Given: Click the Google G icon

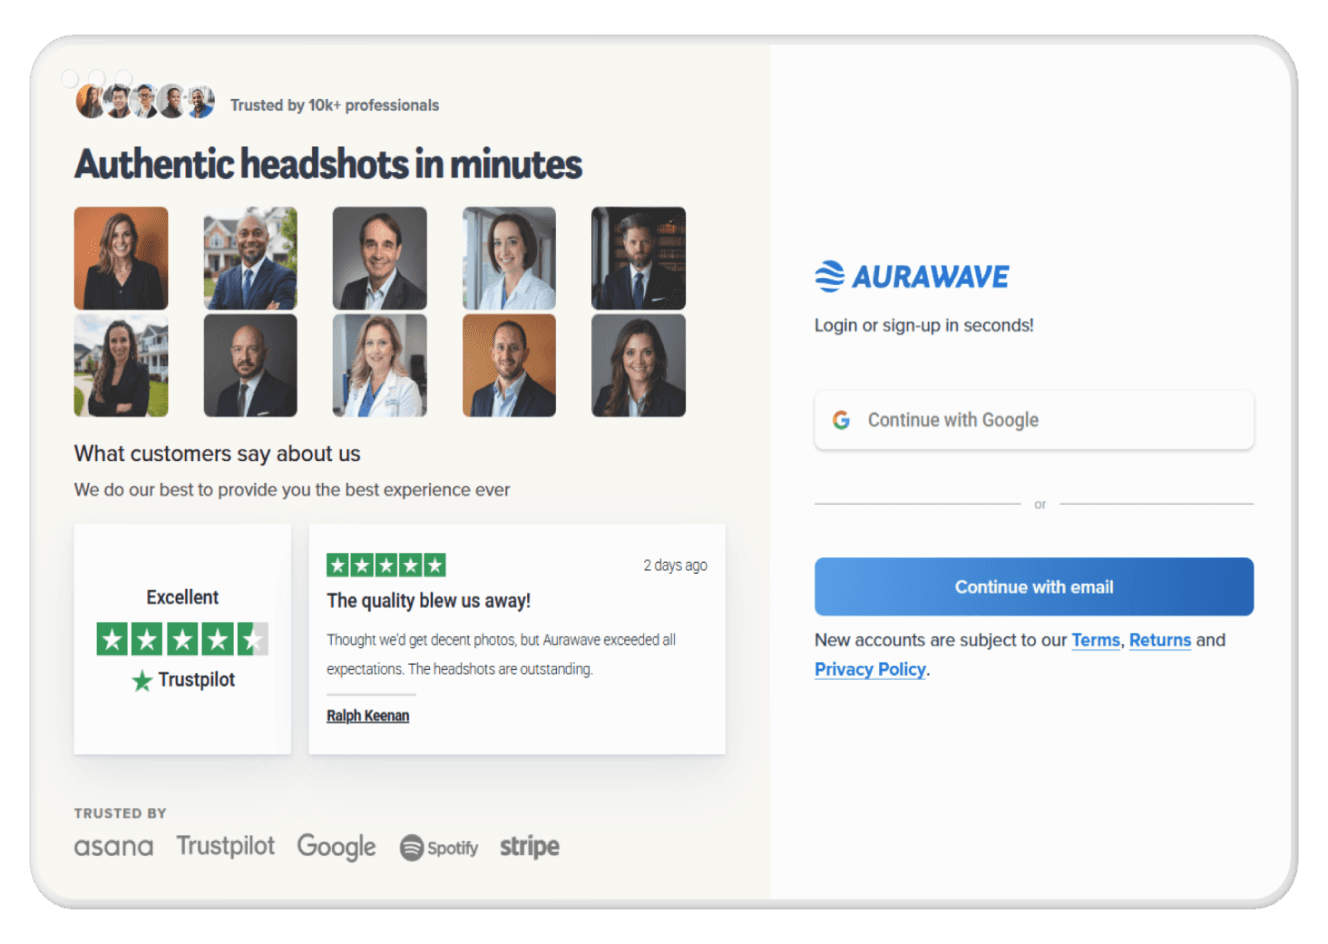Looking at the screenshot, I should (x=842, y=420).
